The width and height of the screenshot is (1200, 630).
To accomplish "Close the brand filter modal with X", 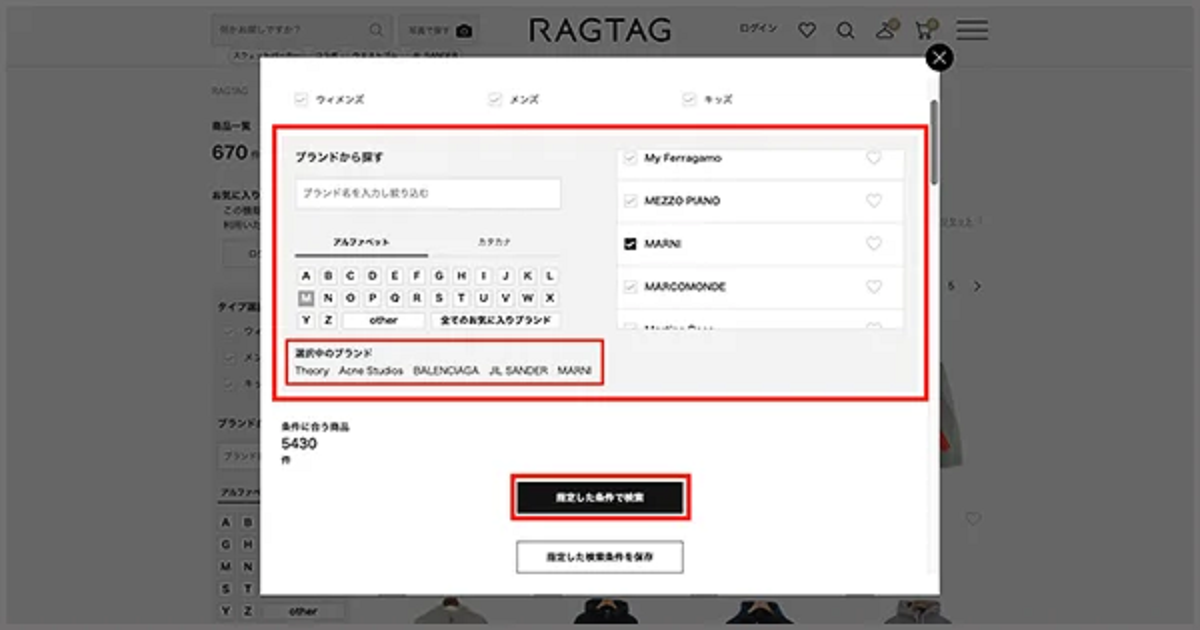I will 938,58.
